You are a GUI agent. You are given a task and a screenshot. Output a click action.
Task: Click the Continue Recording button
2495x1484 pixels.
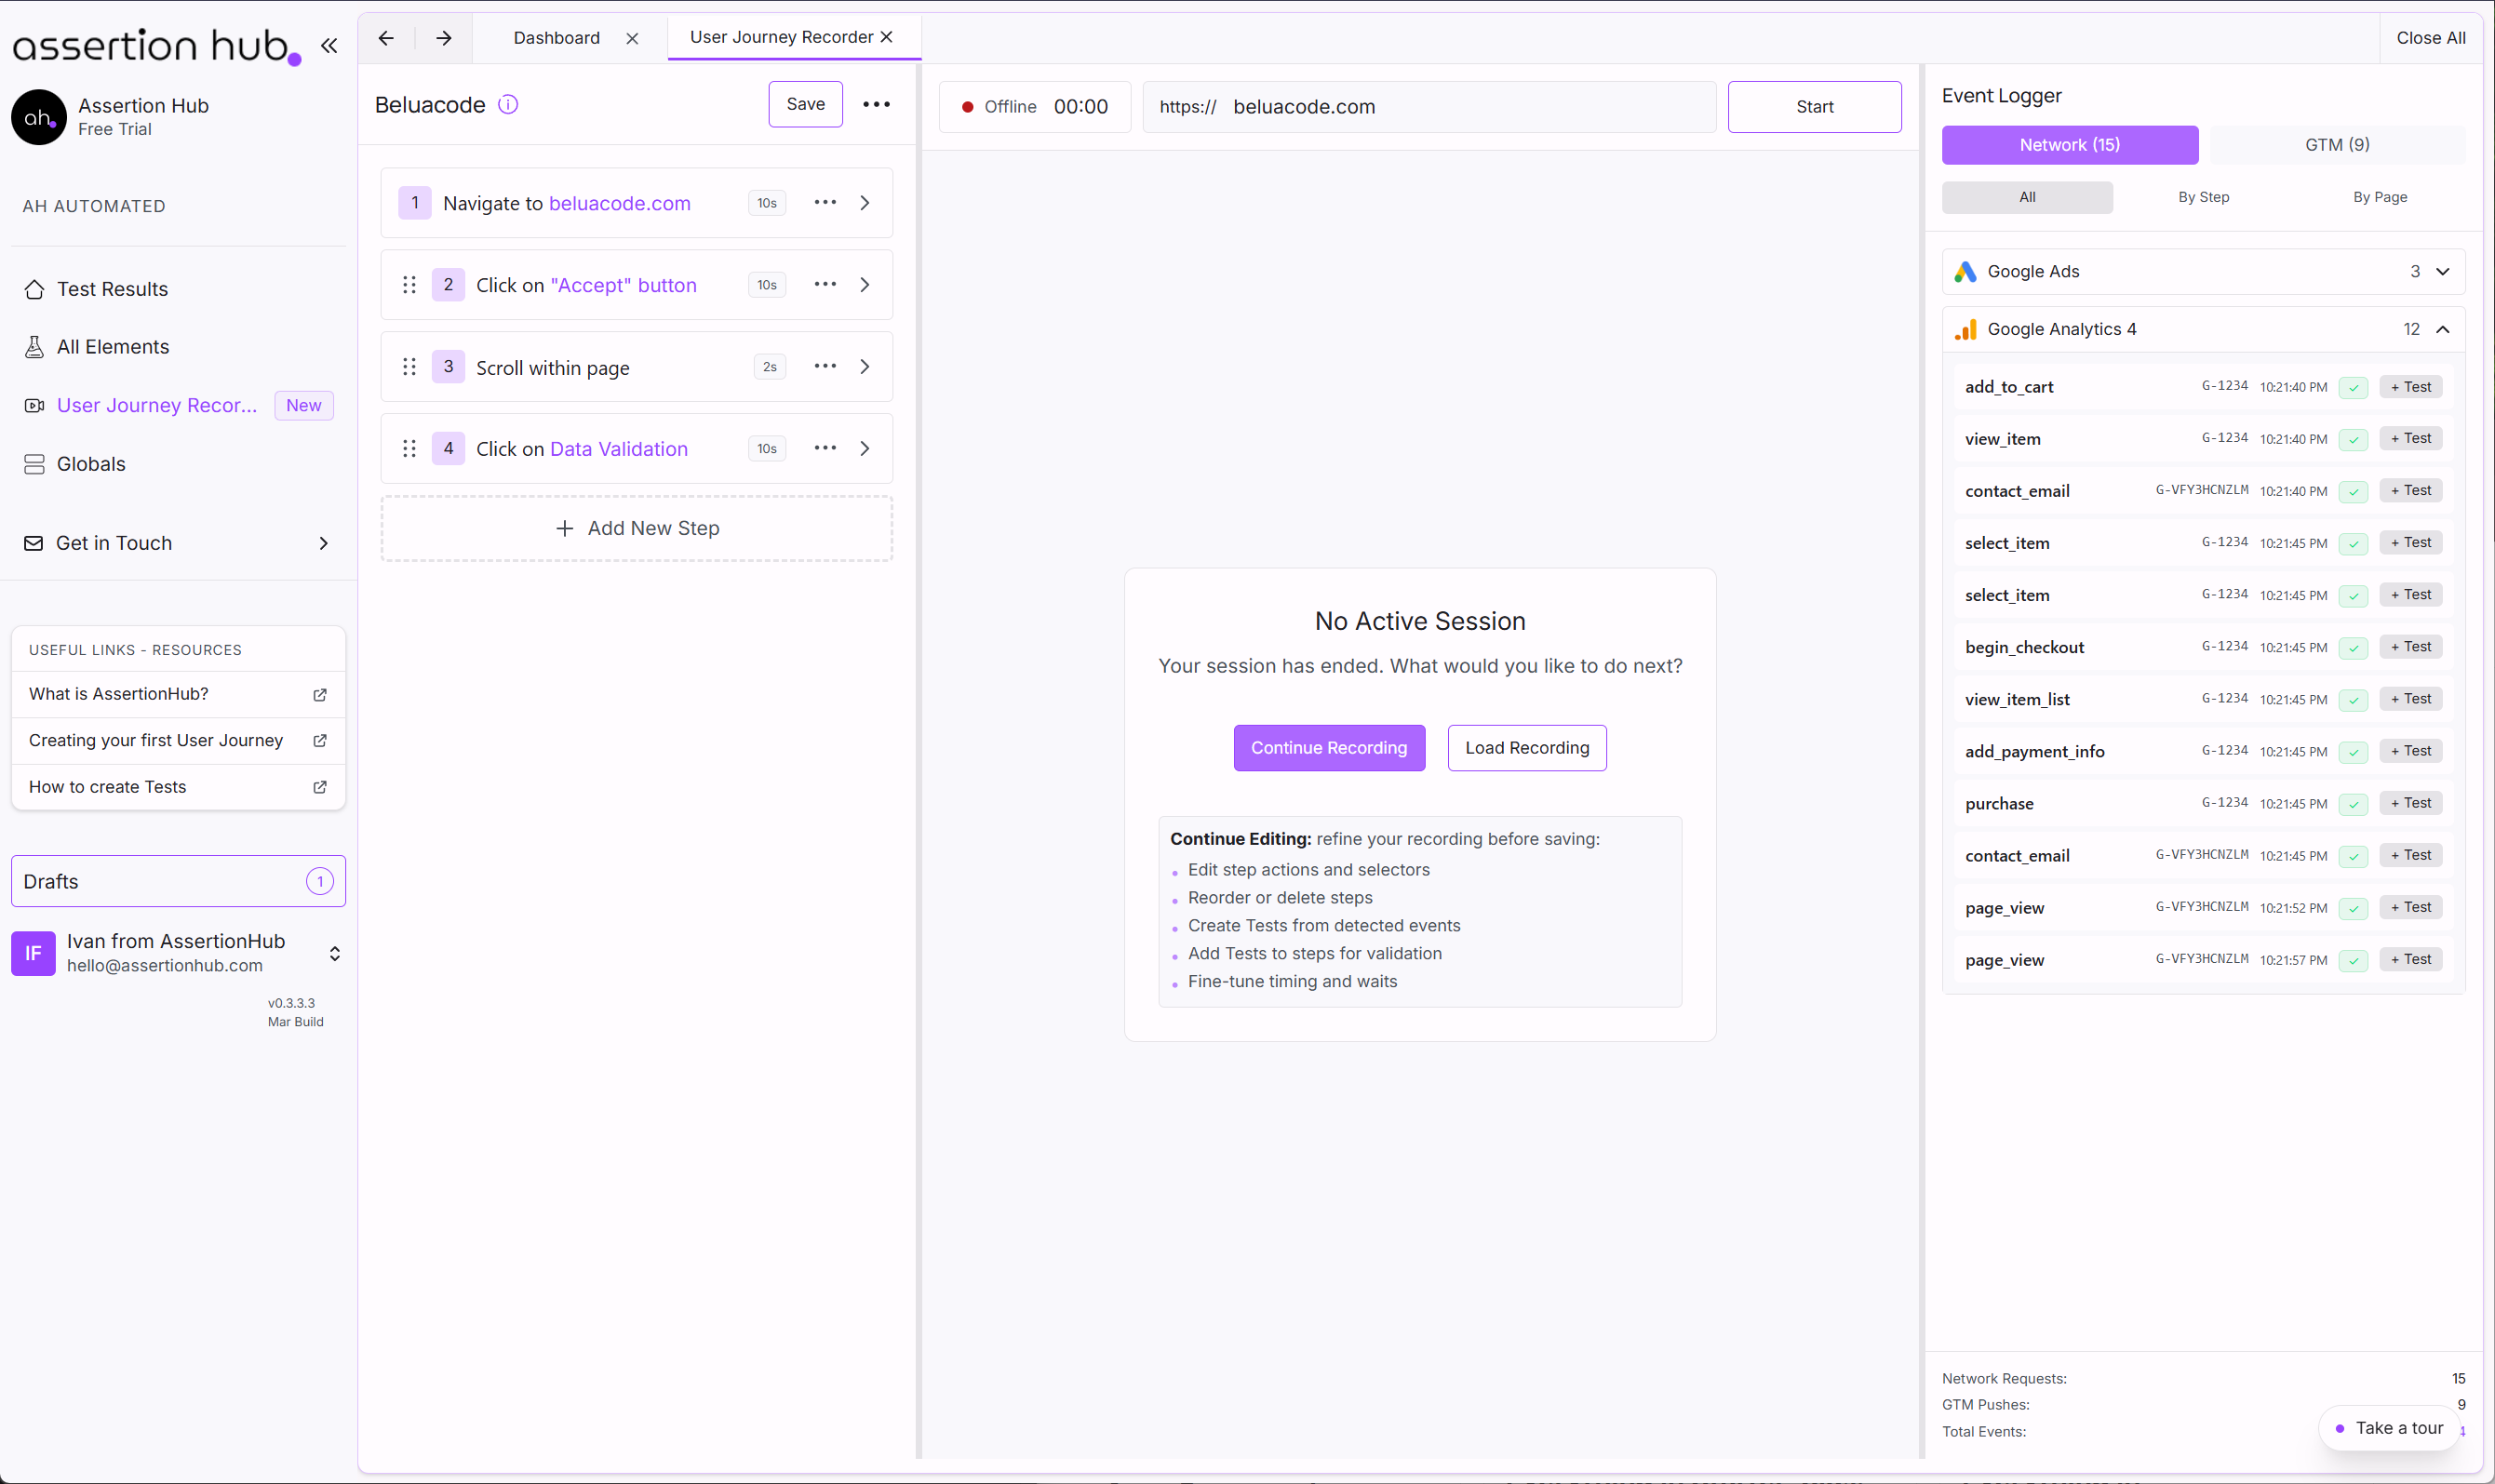1328,748
